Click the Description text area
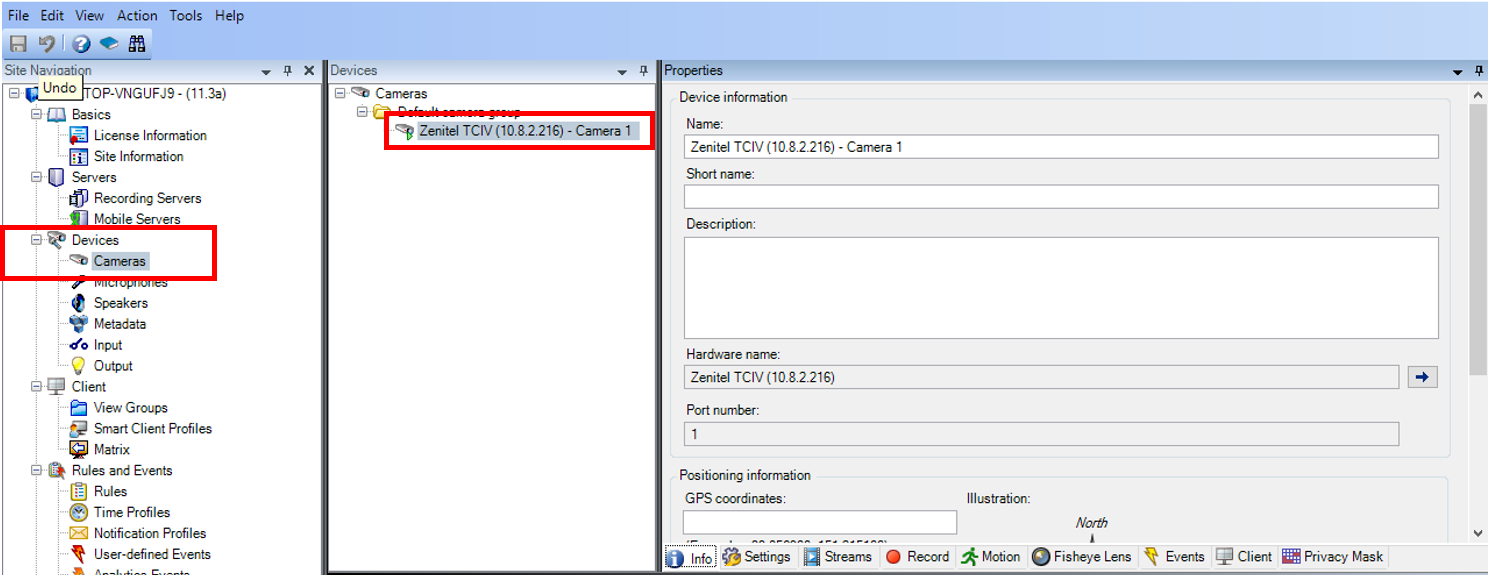The image size is (1488, 575). point(1061,288)
